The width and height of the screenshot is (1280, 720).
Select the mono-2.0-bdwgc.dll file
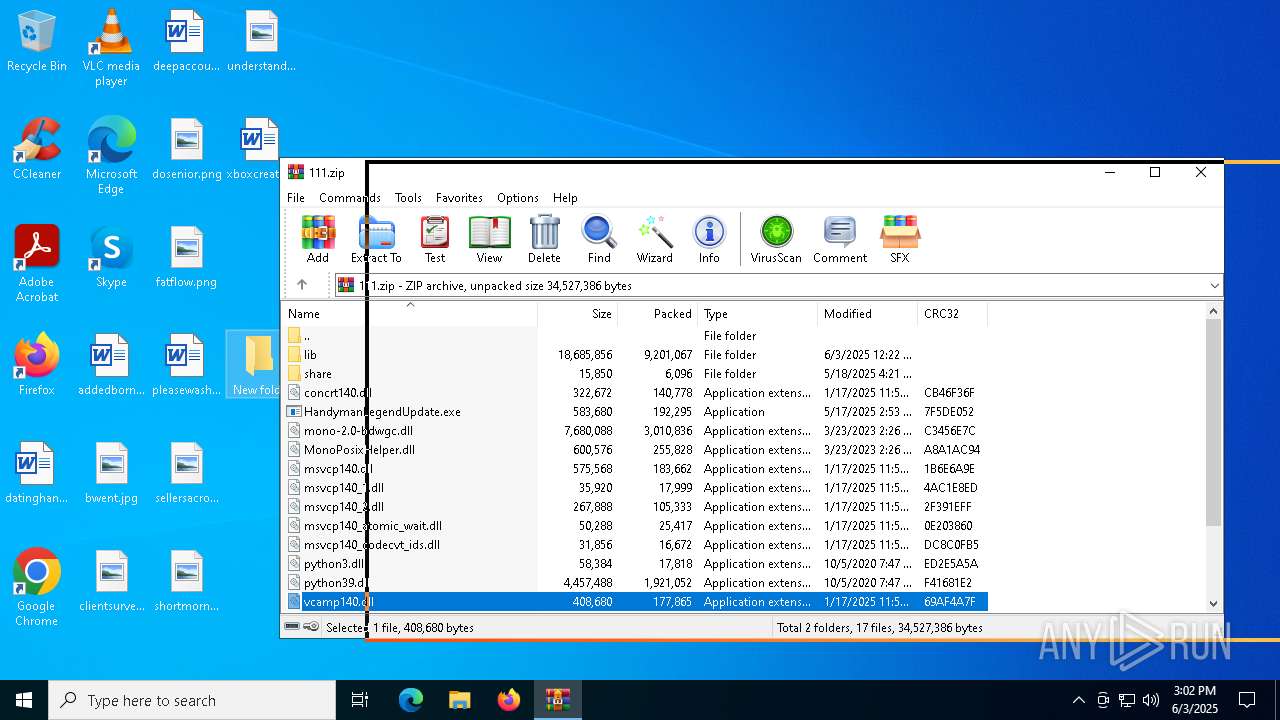point(636,431)
